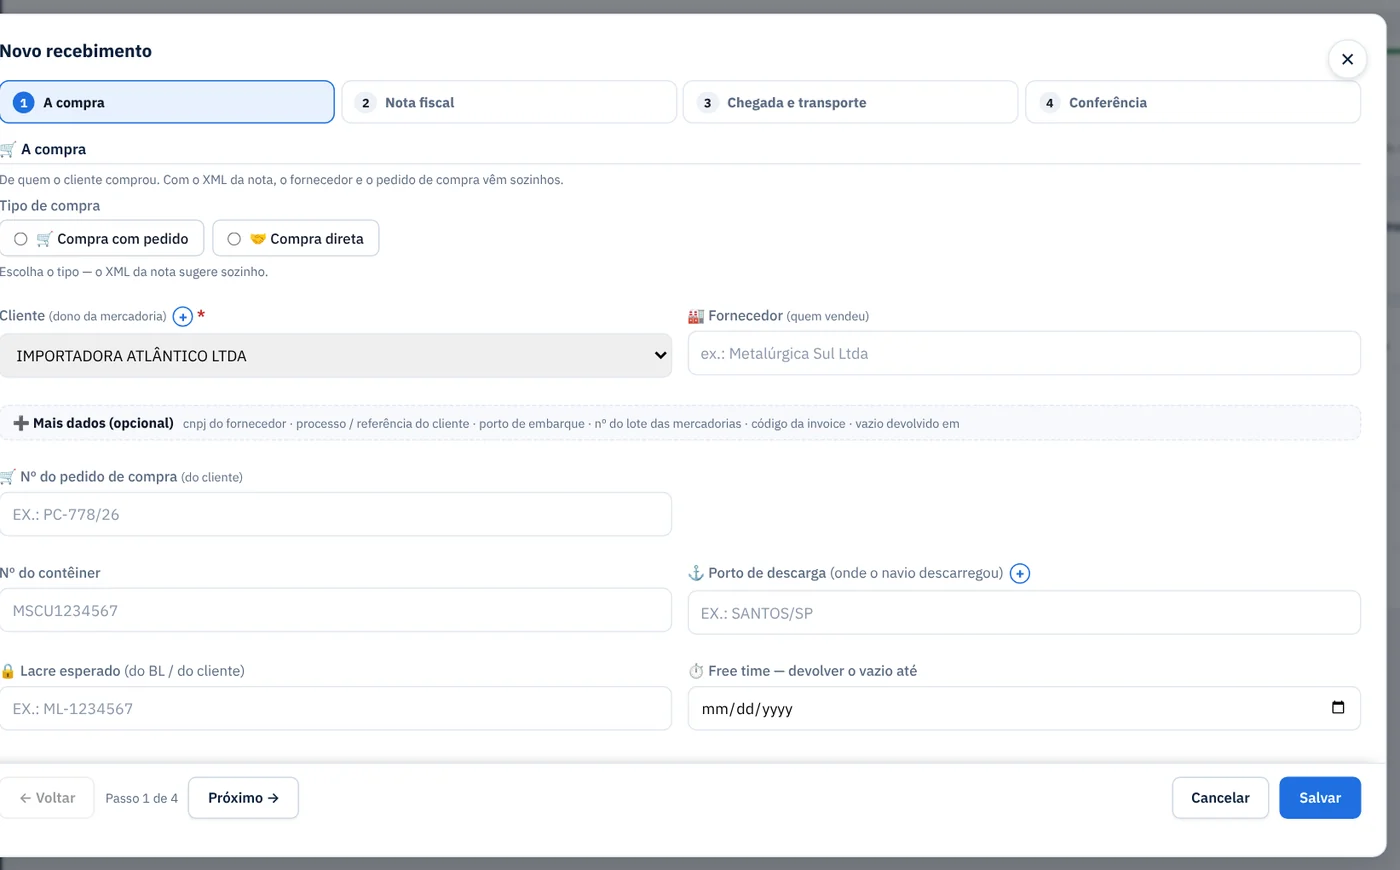1400x870 pixels.
Task: Expand the Mais dados (opcional) section
Action: click(680, 423)
